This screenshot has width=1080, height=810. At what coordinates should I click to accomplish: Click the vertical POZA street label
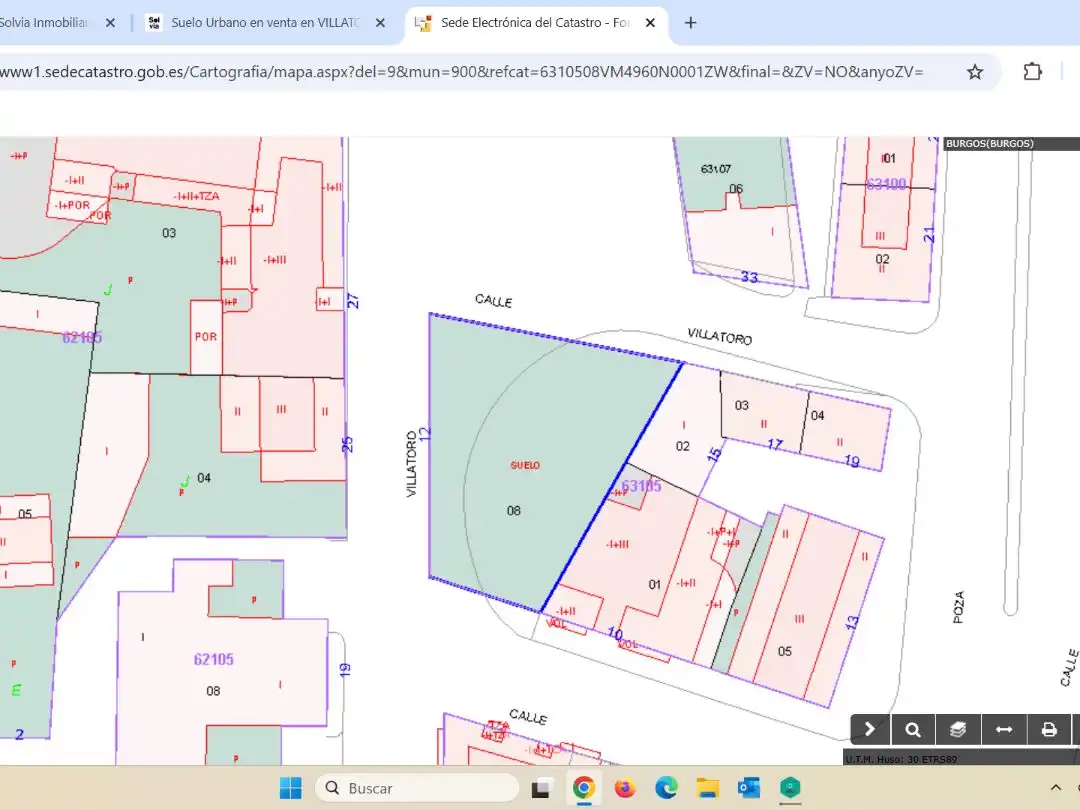pos(958,608)
